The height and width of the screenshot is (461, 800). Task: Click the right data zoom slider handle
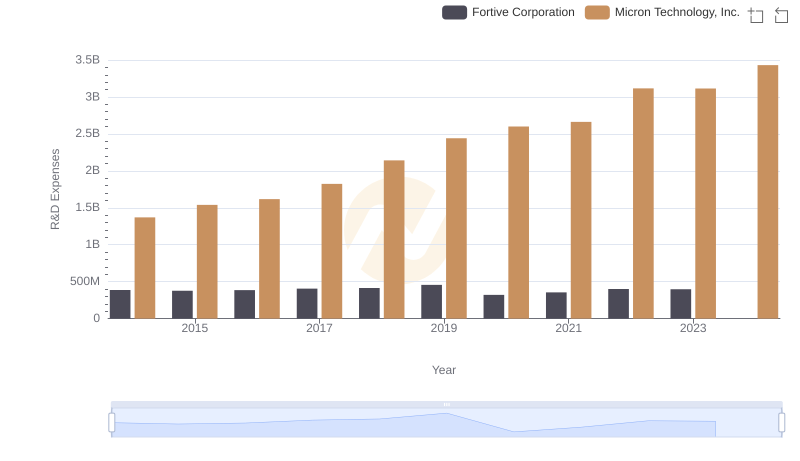[x=781, y=423]
